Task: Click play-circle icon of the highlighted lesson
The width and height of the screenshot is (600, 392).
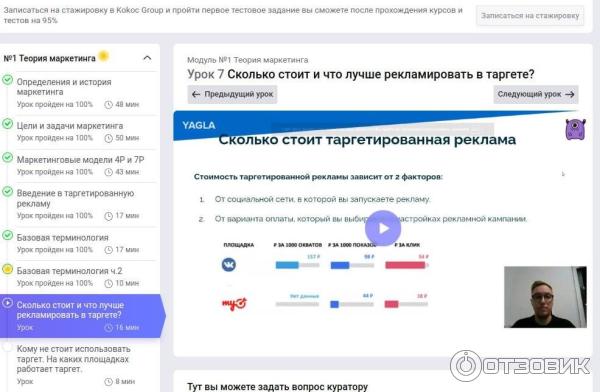Action: coord(7,303)
